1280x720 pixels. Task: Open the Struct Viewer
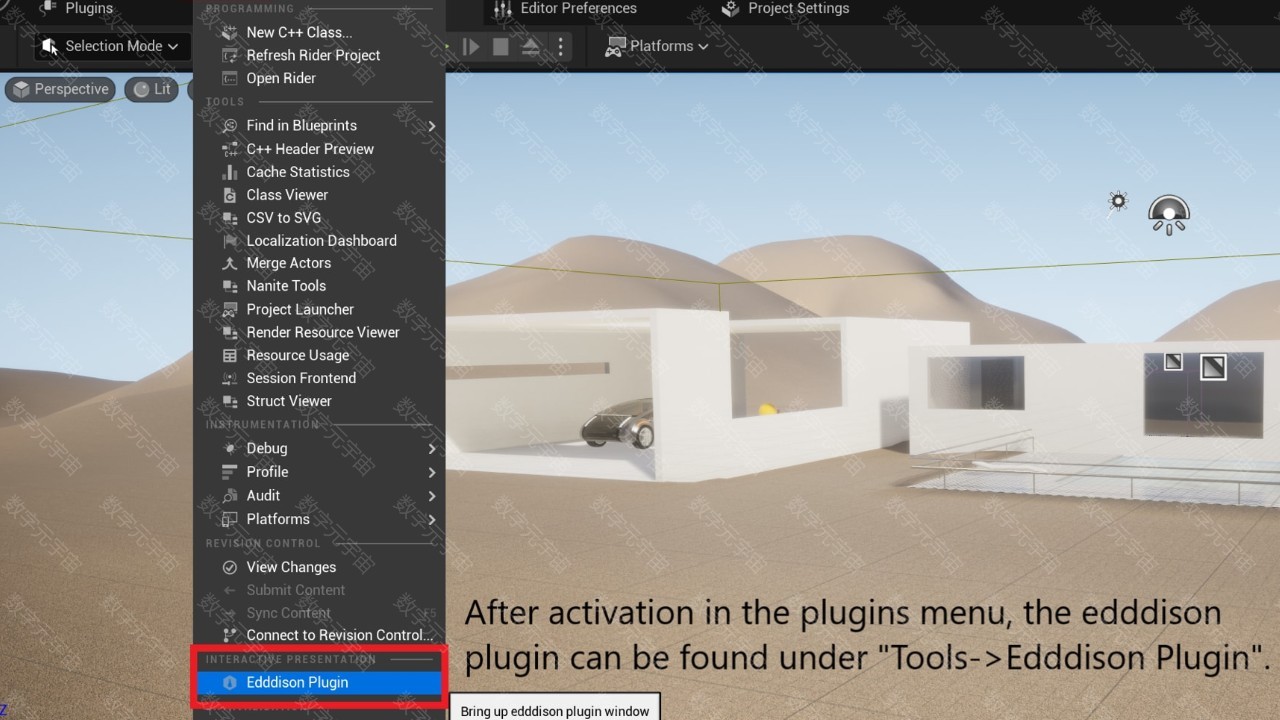pos(318,401)
